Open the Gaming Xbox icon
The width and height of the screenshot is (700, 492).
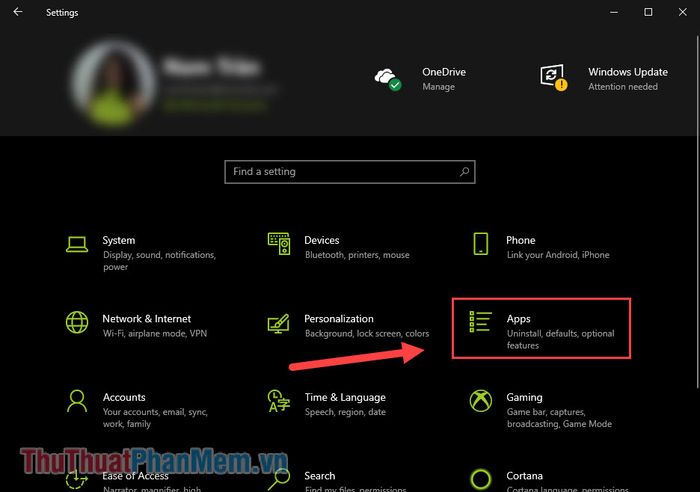[481, 400]
